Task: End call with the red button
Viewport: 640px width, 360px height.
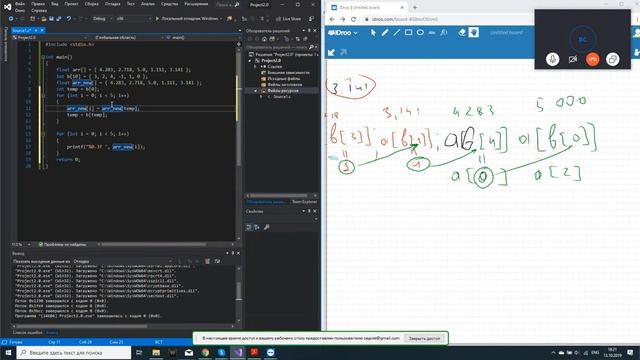Action: click(593, 59)
